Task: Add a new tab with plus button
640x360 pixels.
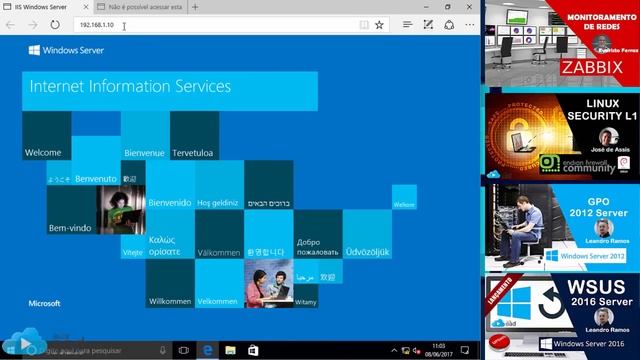Action: click(x=195, y=7)
